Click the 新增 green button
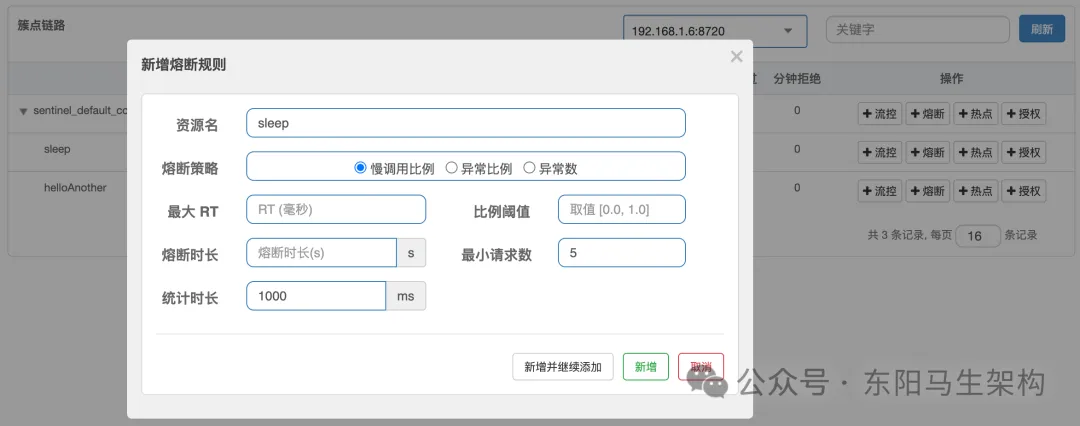Screen dimensions: 1080x426 tap(645, 367)
